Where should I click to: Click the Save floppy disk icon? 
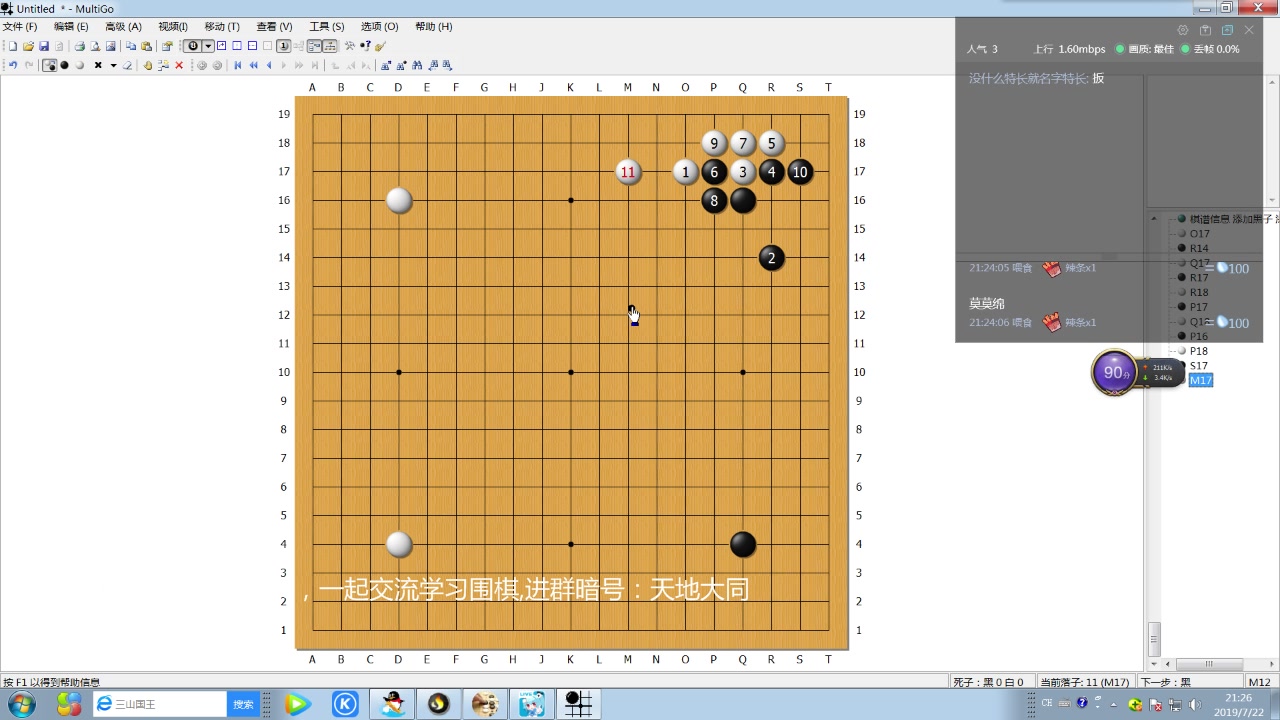pos(44,46)
